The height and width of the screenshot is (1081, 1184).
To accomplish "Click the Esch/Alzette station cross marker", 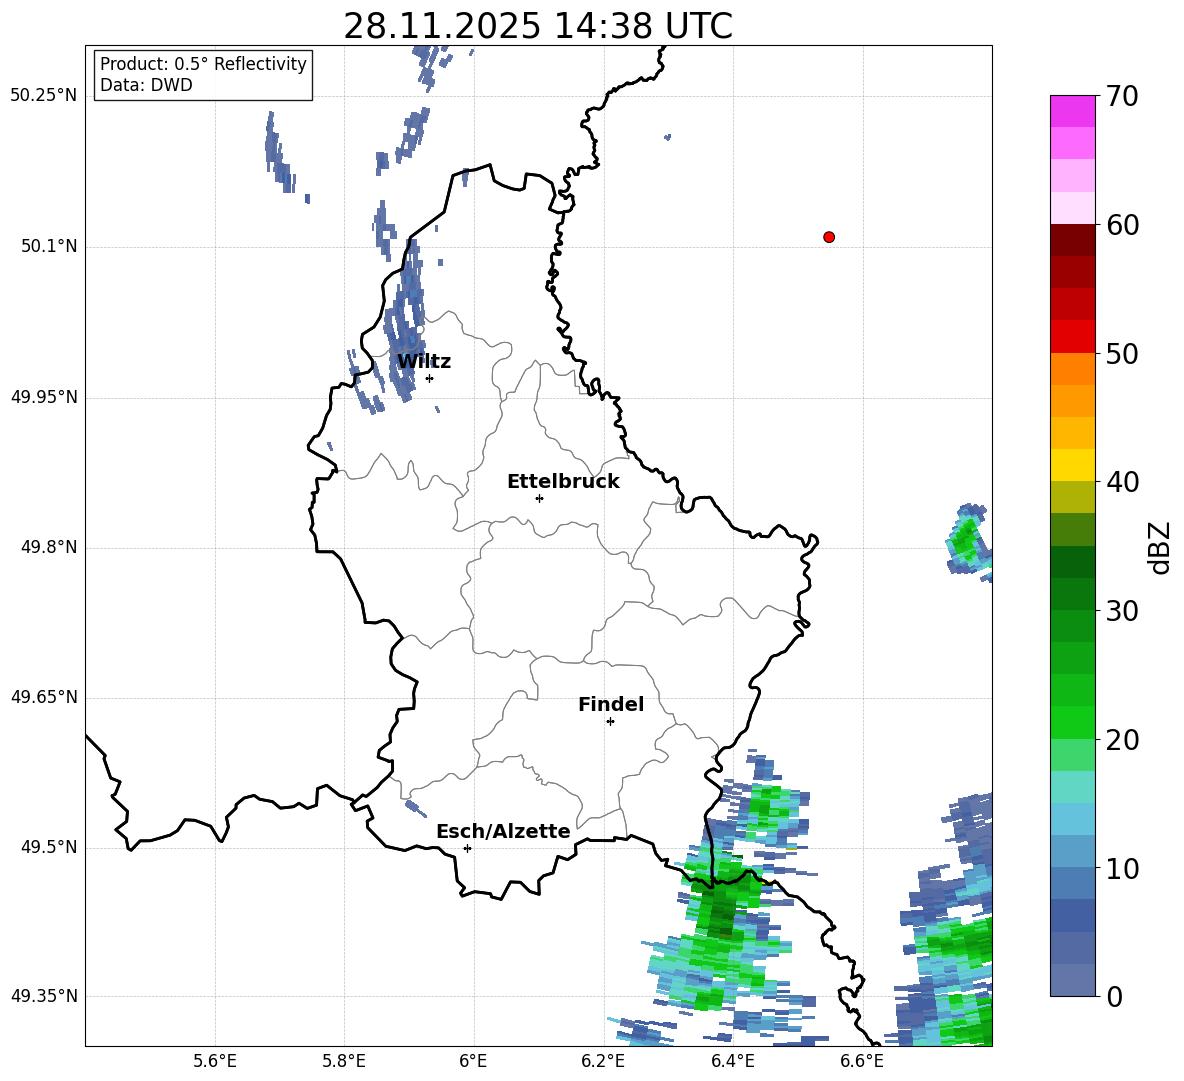I will coord(467,848).
